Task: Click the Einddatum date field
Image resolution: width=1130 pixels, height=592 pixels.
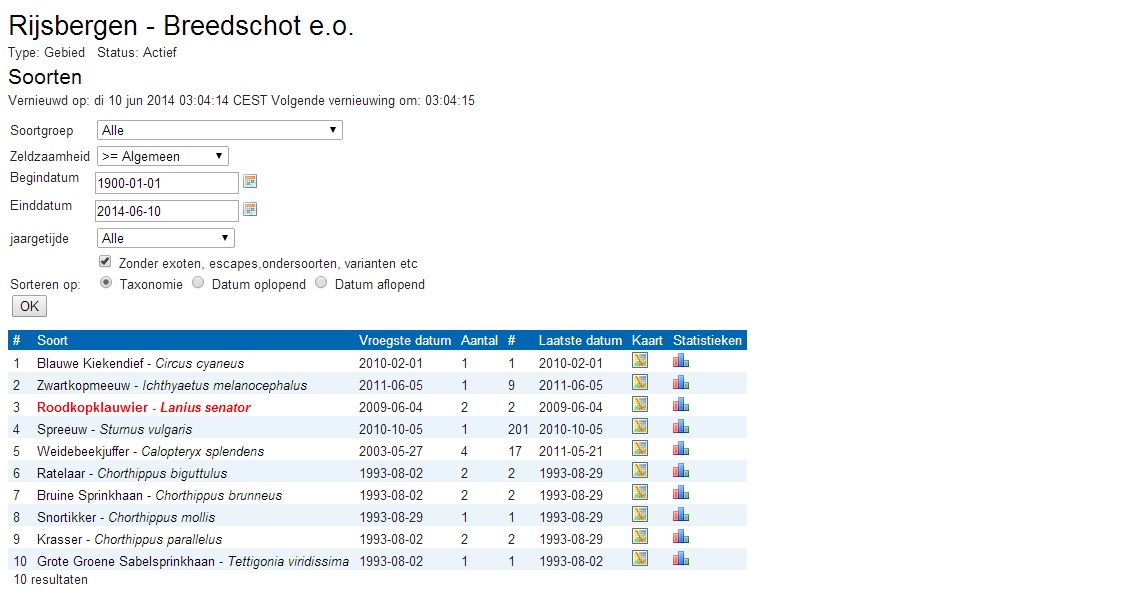Action: coord(166,211)
